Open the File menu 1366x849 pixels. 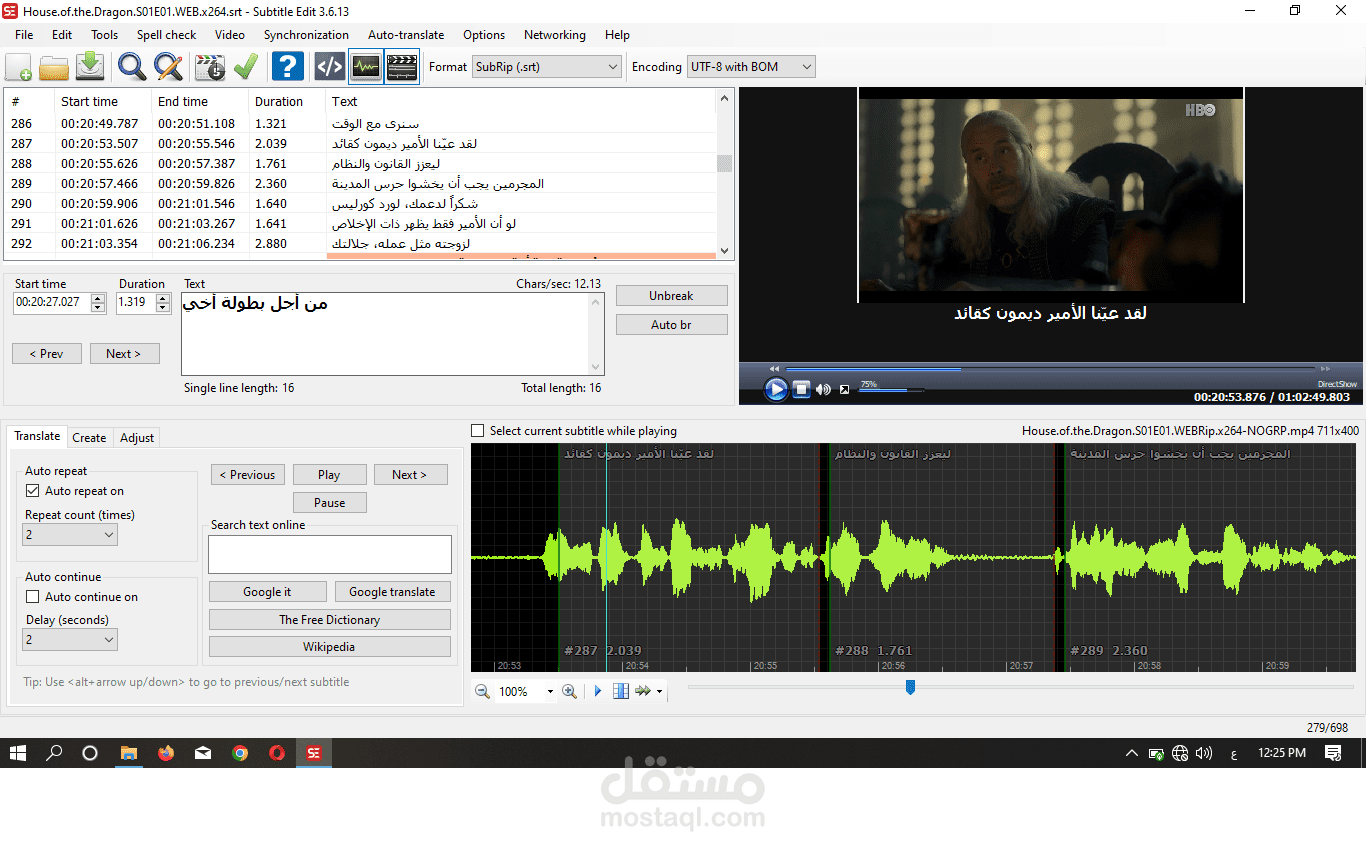[x=24, y=34]
